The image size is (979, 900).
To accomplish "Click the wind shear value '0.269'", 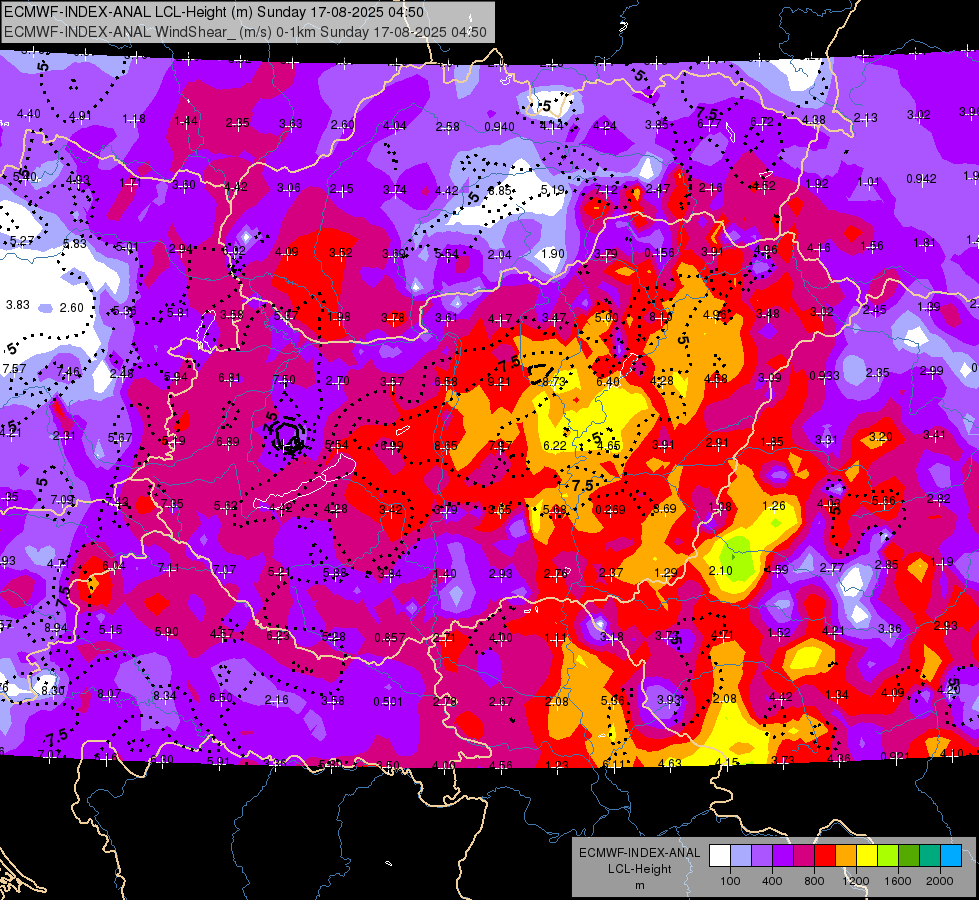I will (610, 510).
